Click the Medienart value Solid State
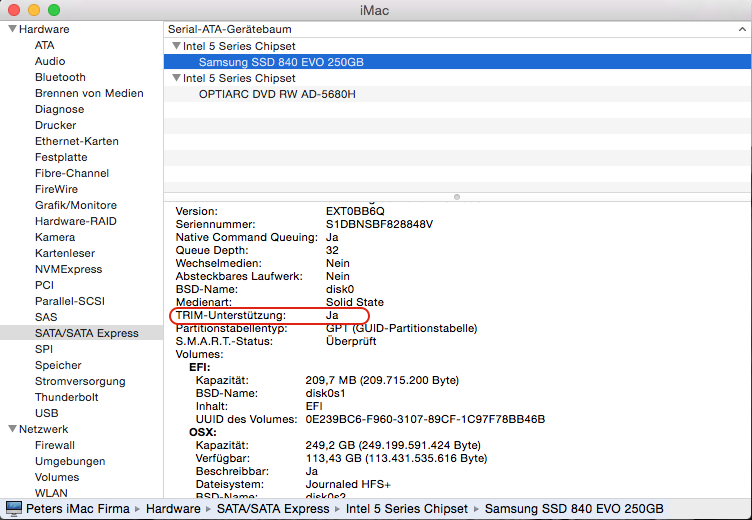Screen dimensions: 752x520 [355, 302]
